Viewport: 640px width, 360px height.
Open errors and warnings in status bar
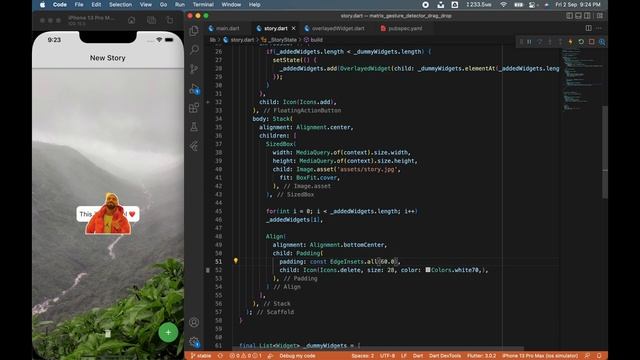click(x=245, y=356)
